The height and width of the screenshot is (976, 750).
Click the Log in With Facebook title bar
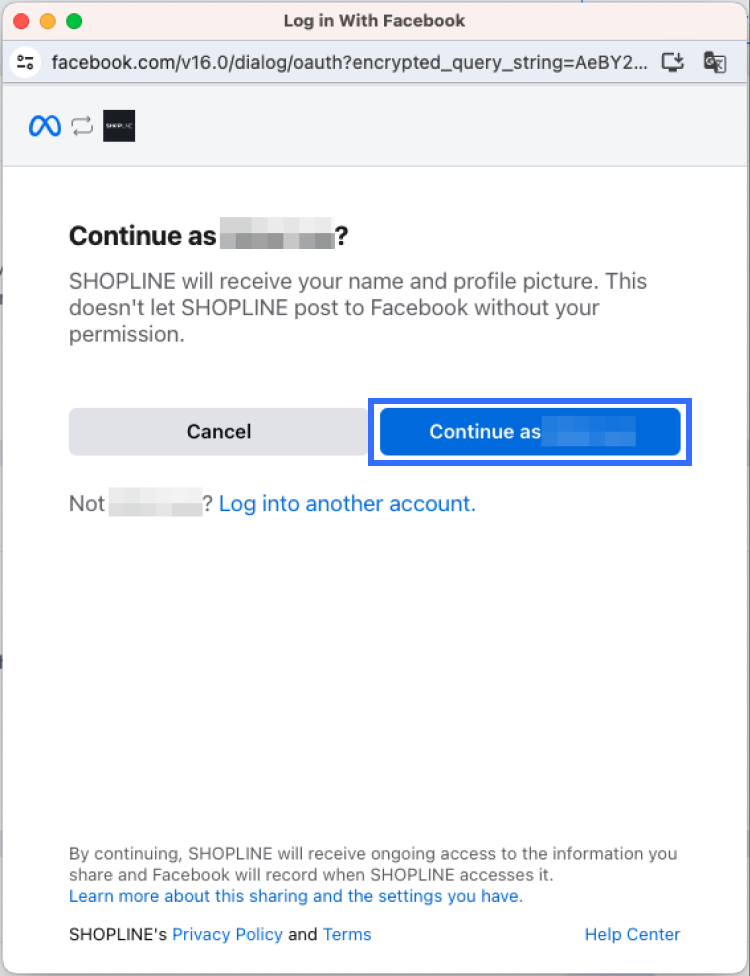point(374,21)
